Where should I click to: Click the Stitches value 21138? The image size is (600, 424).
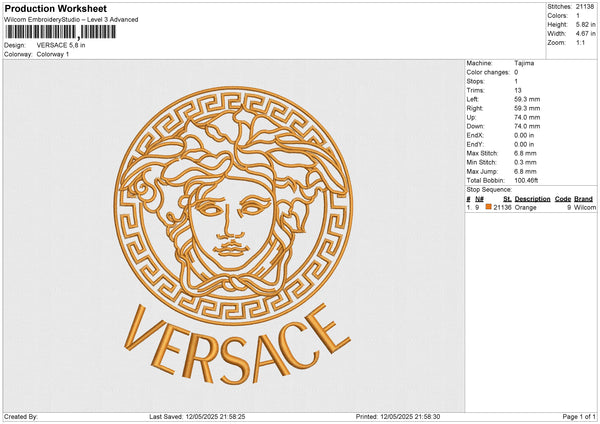pyautogui.click(x=585, y=7)
